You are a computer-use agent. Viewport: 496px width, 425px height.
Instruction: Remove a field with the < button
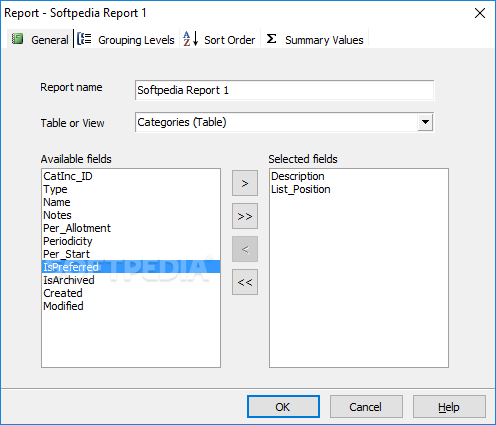(x=245, y=249)
